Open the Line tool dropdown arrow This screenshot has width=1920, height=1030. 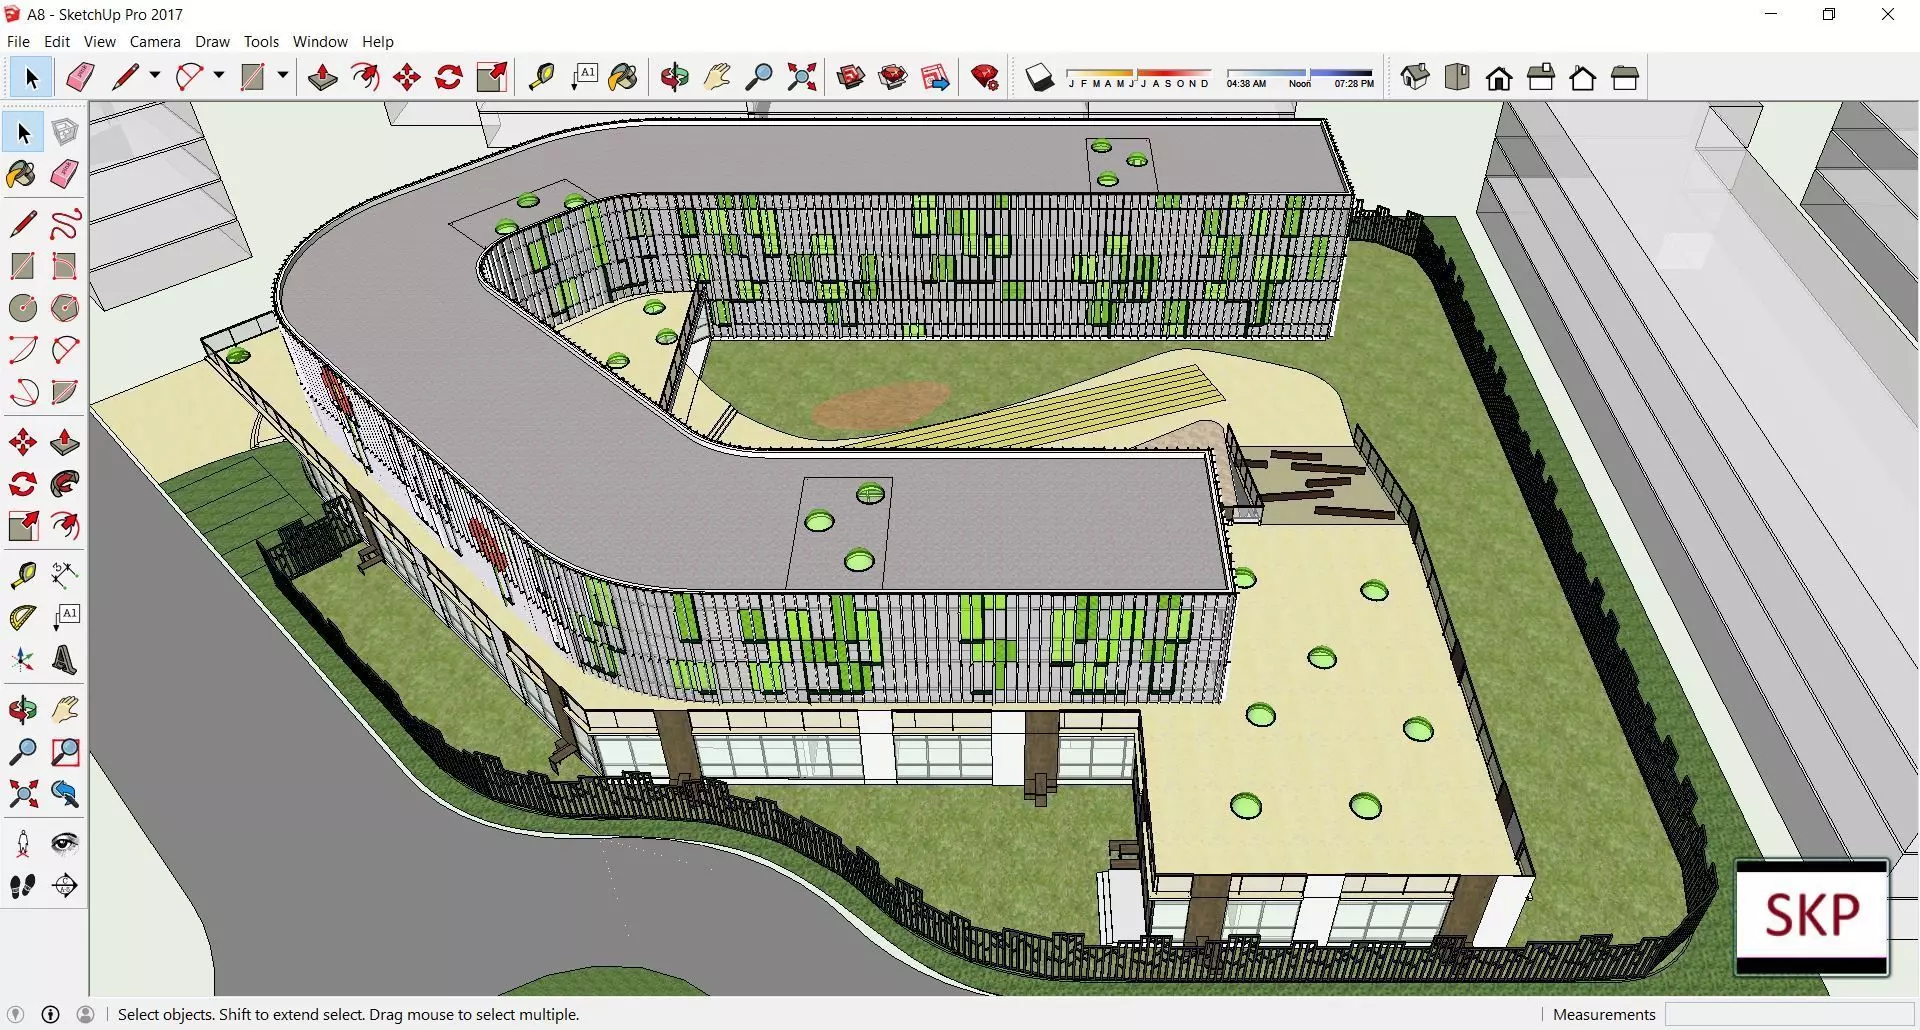point(154,76)
